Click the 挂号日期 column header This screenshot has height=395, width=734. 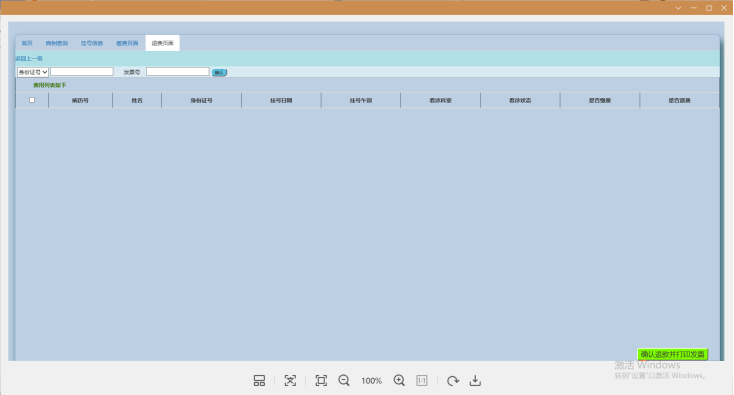tap(281, 101)
